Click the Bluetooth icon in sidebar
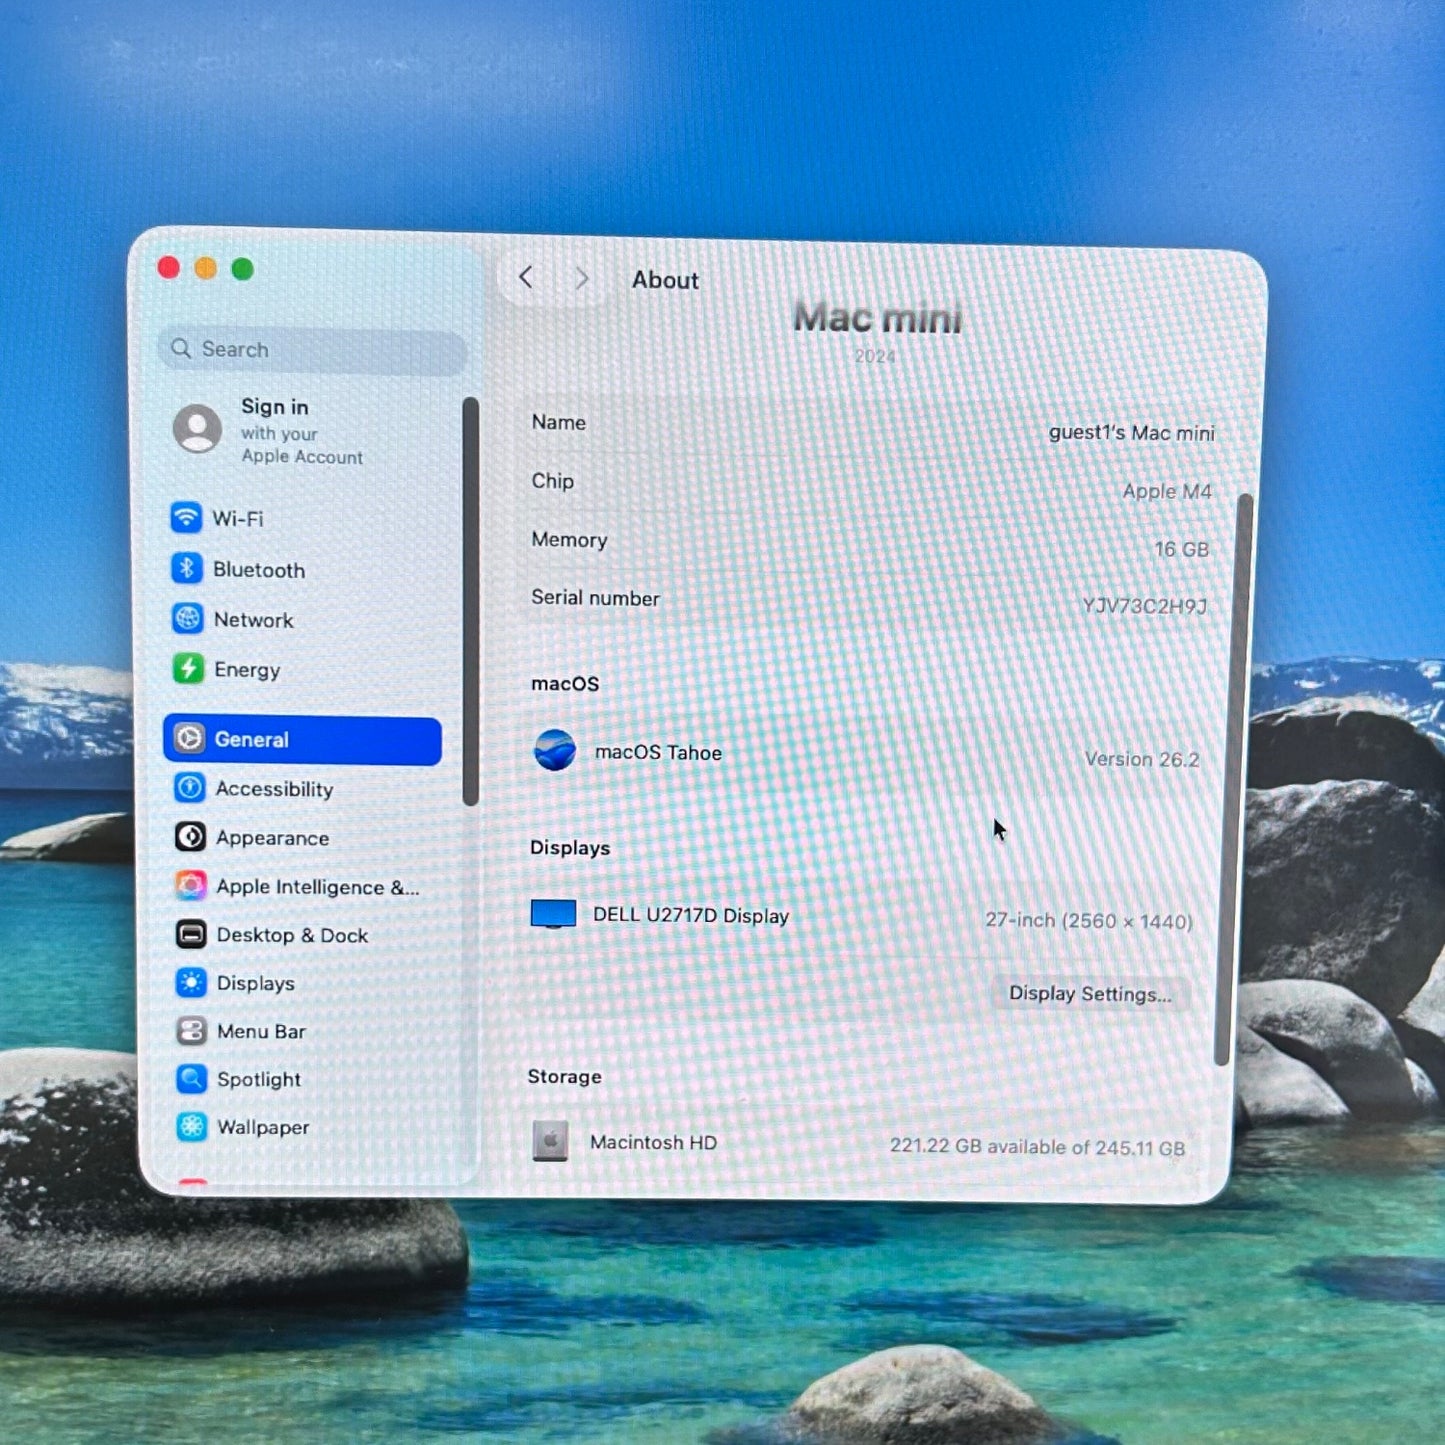 187,568
